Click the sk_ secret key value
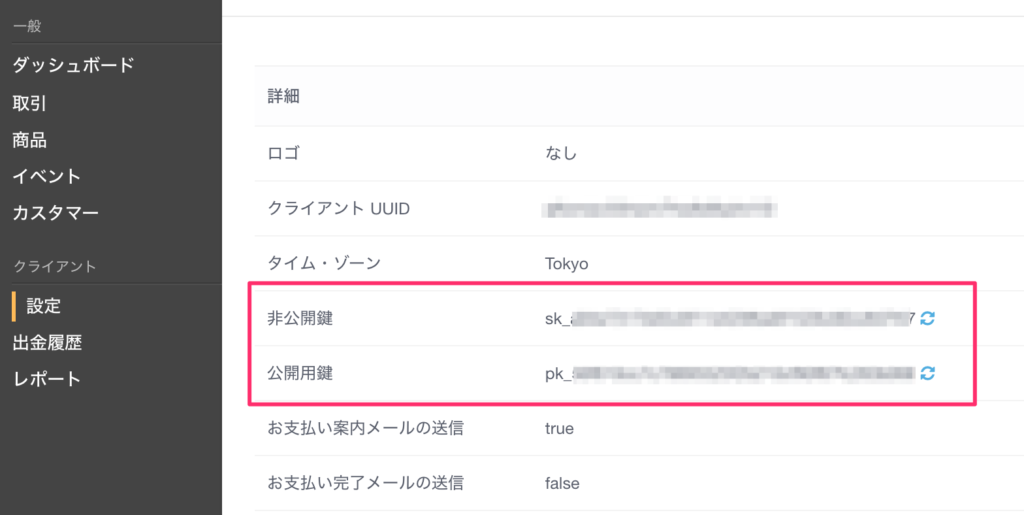 pyautogui.click(x=730, y=319)
